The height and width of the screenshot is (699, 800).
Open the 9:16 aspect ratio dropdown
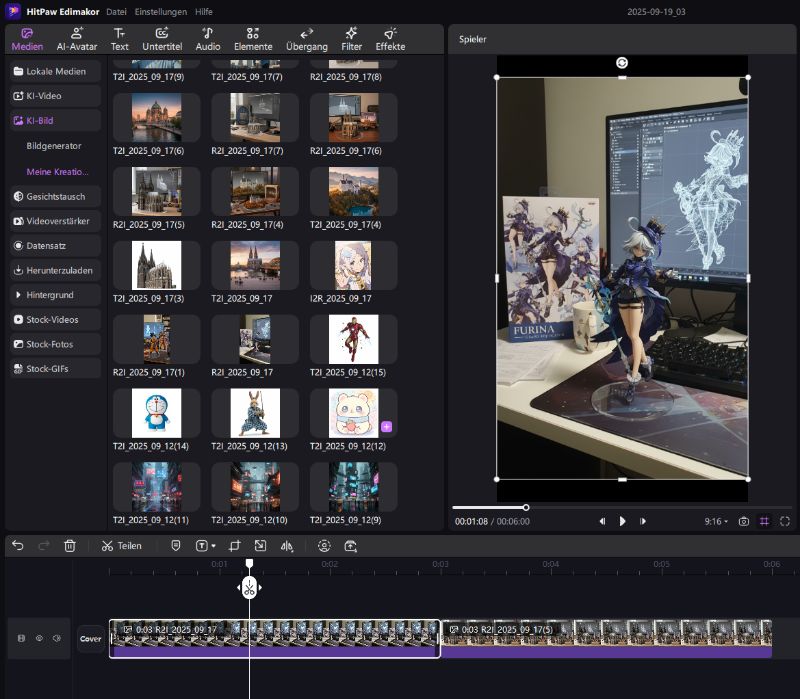pyautogui.click(x=716, y=521)
